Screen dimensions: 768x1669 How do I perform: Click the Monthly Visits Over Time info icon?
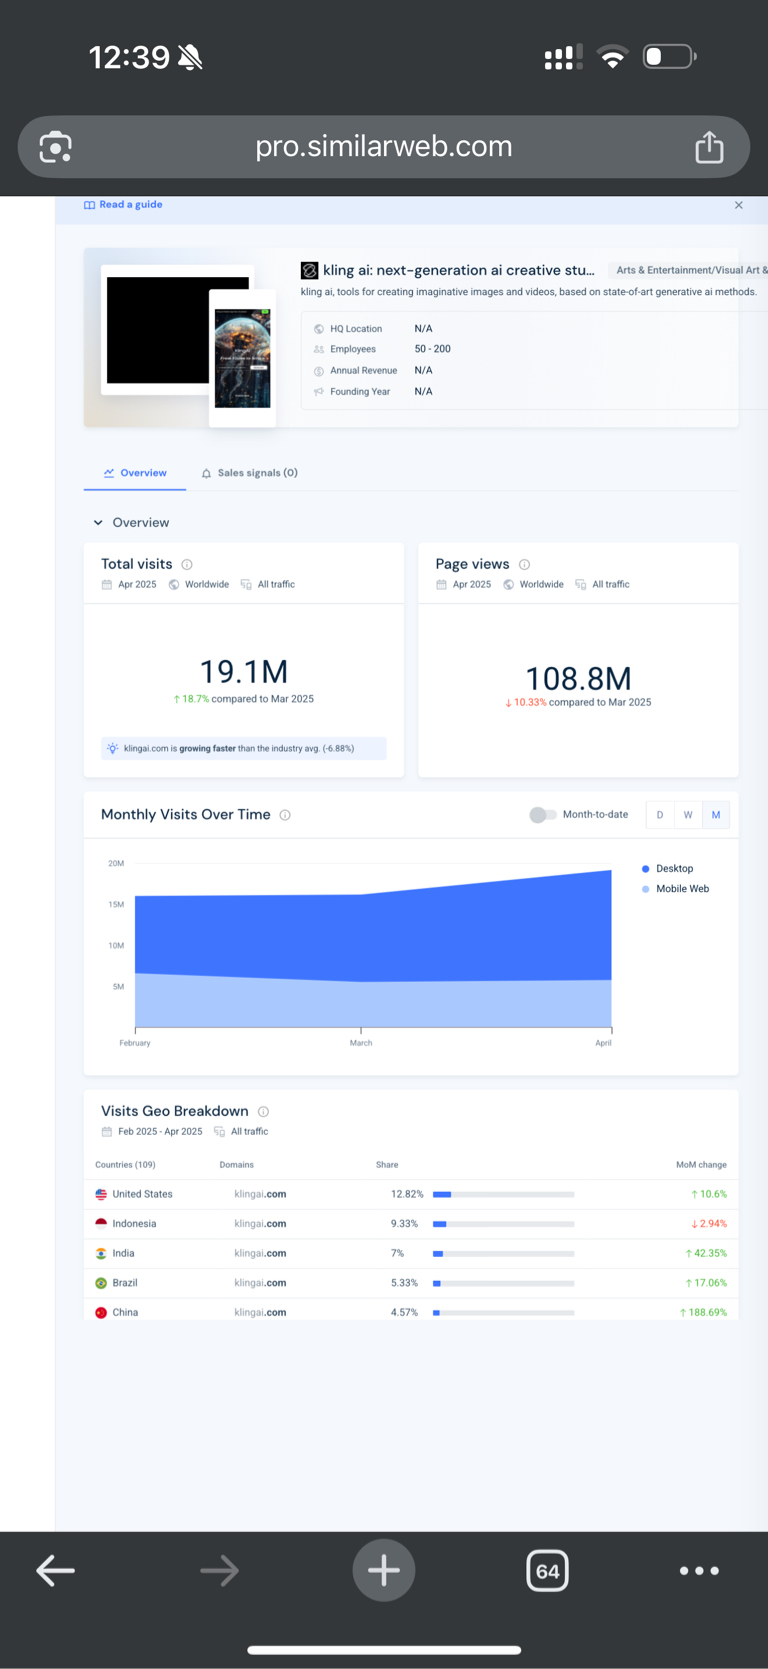point(285,815)
